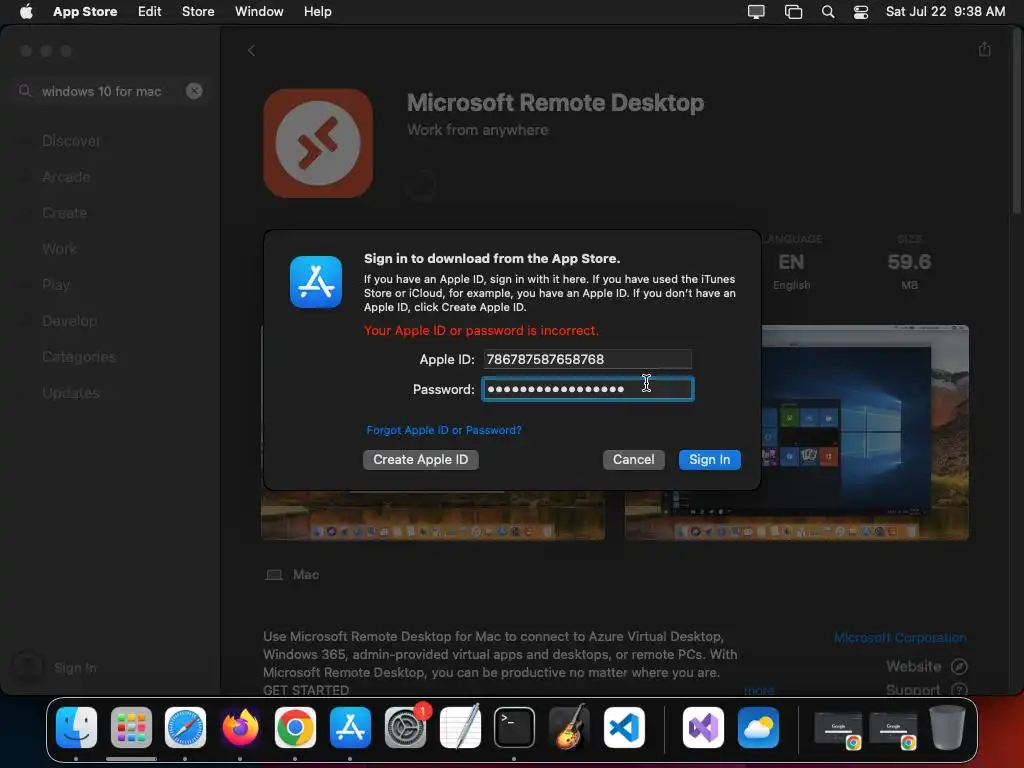Launch Firefox from the Dock
This screenshot has height=768, width=1024.
click(x=240, y=727)
